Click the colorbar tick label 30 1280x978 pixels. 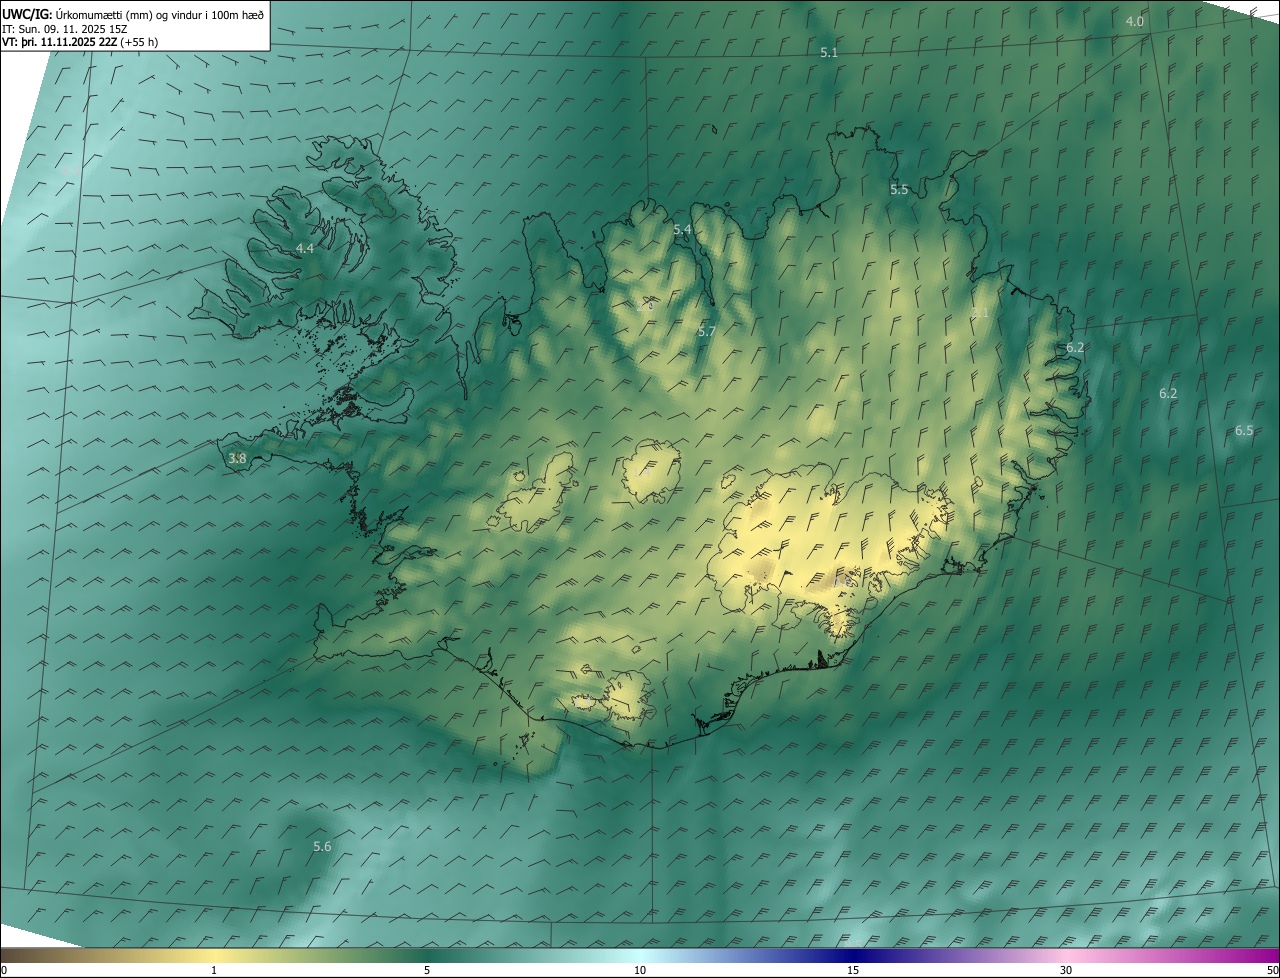pos(1066,970)
